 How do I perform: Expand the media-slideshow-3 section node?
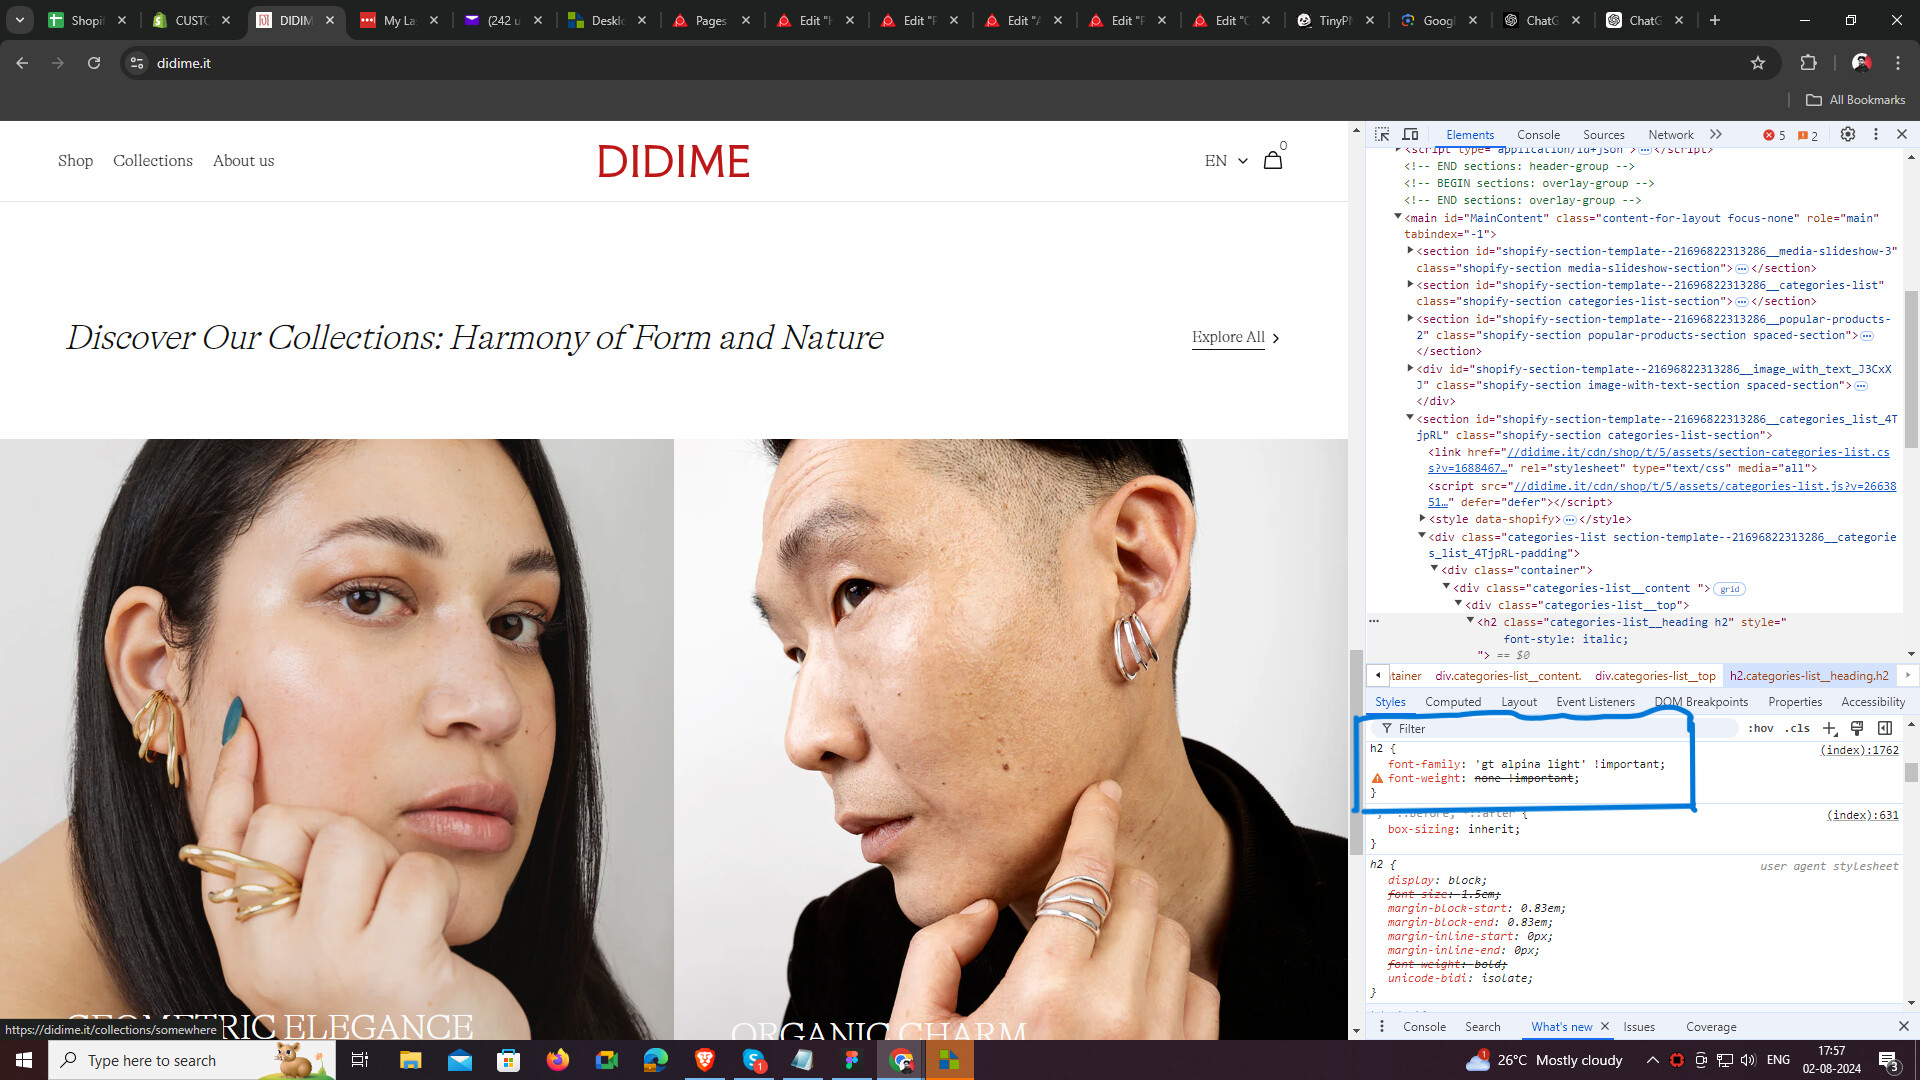point(1410,251)
